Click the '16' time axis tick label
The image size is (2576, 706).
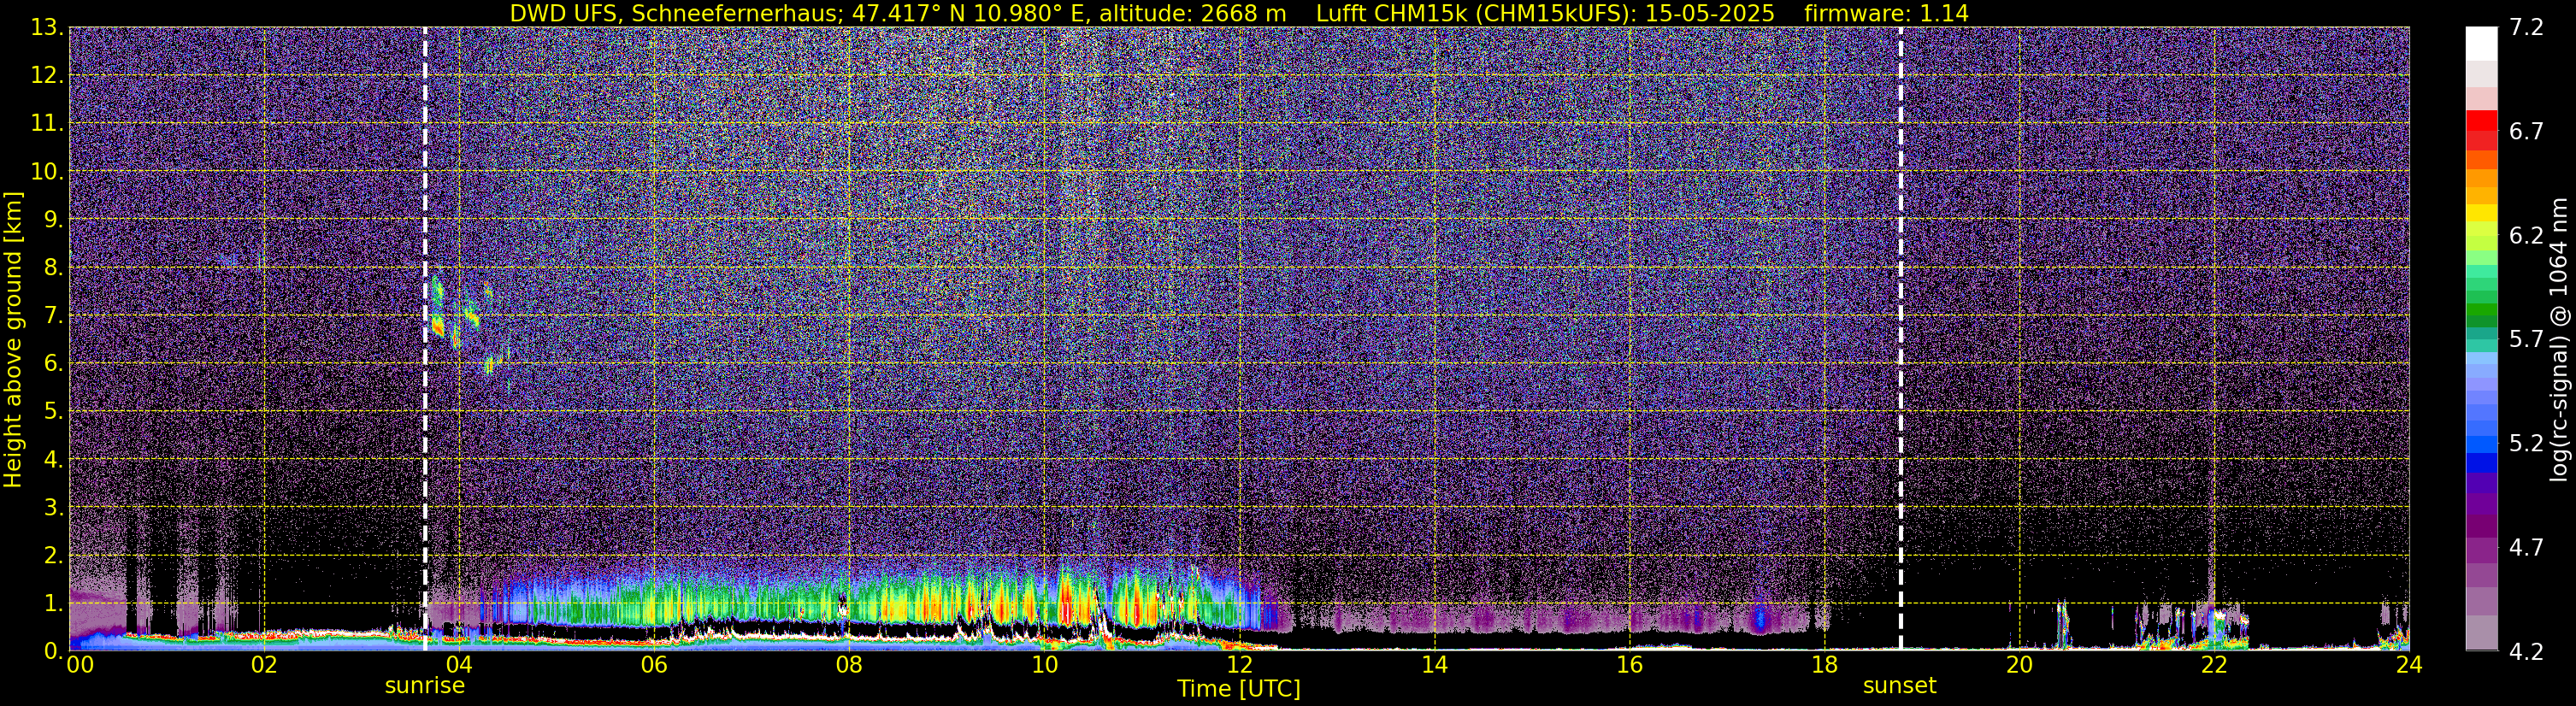(1629, 665)
